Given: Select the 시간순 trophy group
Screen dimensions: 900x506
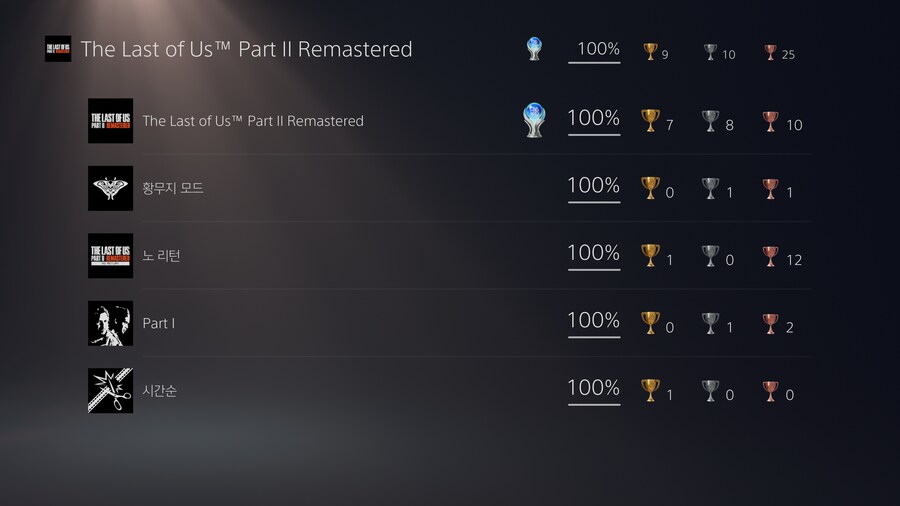Looking at the screenshot, I should (x=160, y=391).
